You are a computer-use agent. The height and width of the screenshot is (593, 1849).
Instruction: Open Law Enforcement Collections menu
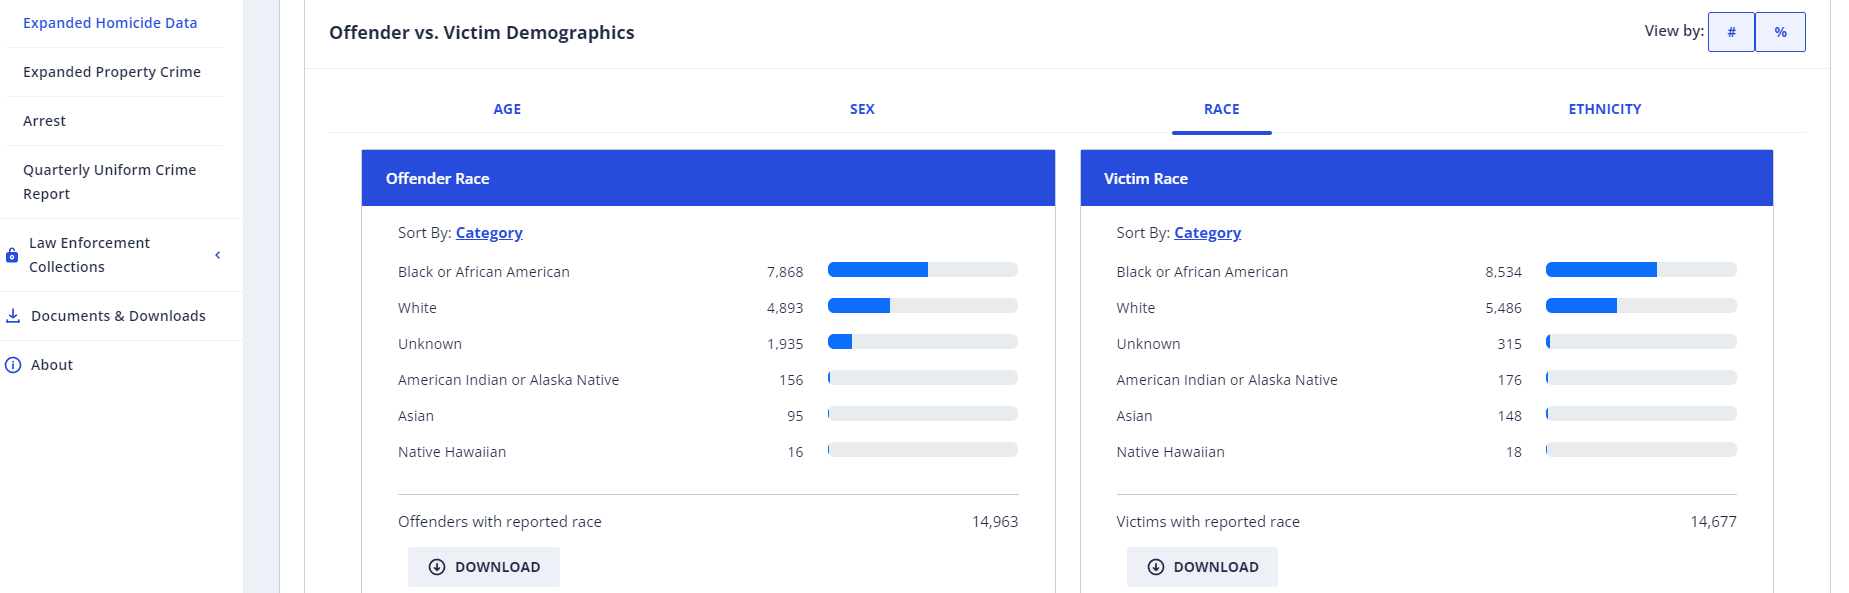pyautogui.click(x=90, y=255)
